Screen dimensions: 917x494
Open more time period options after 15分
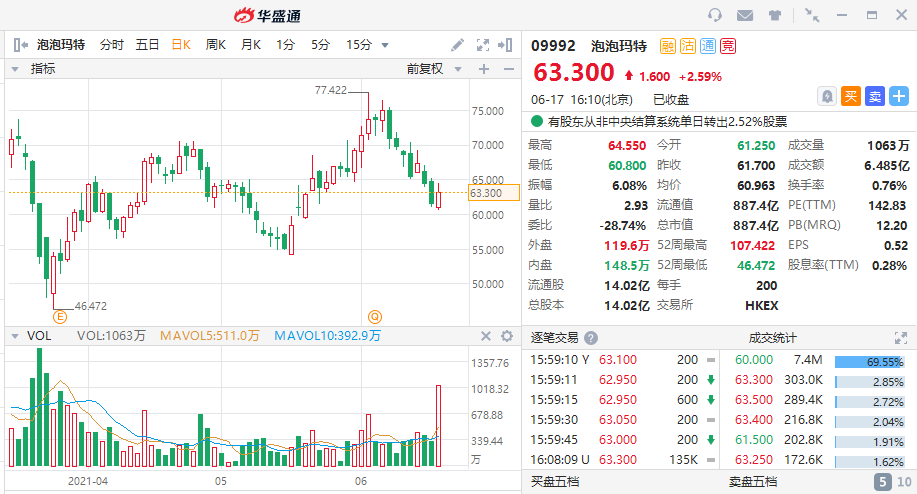point(385,45)
